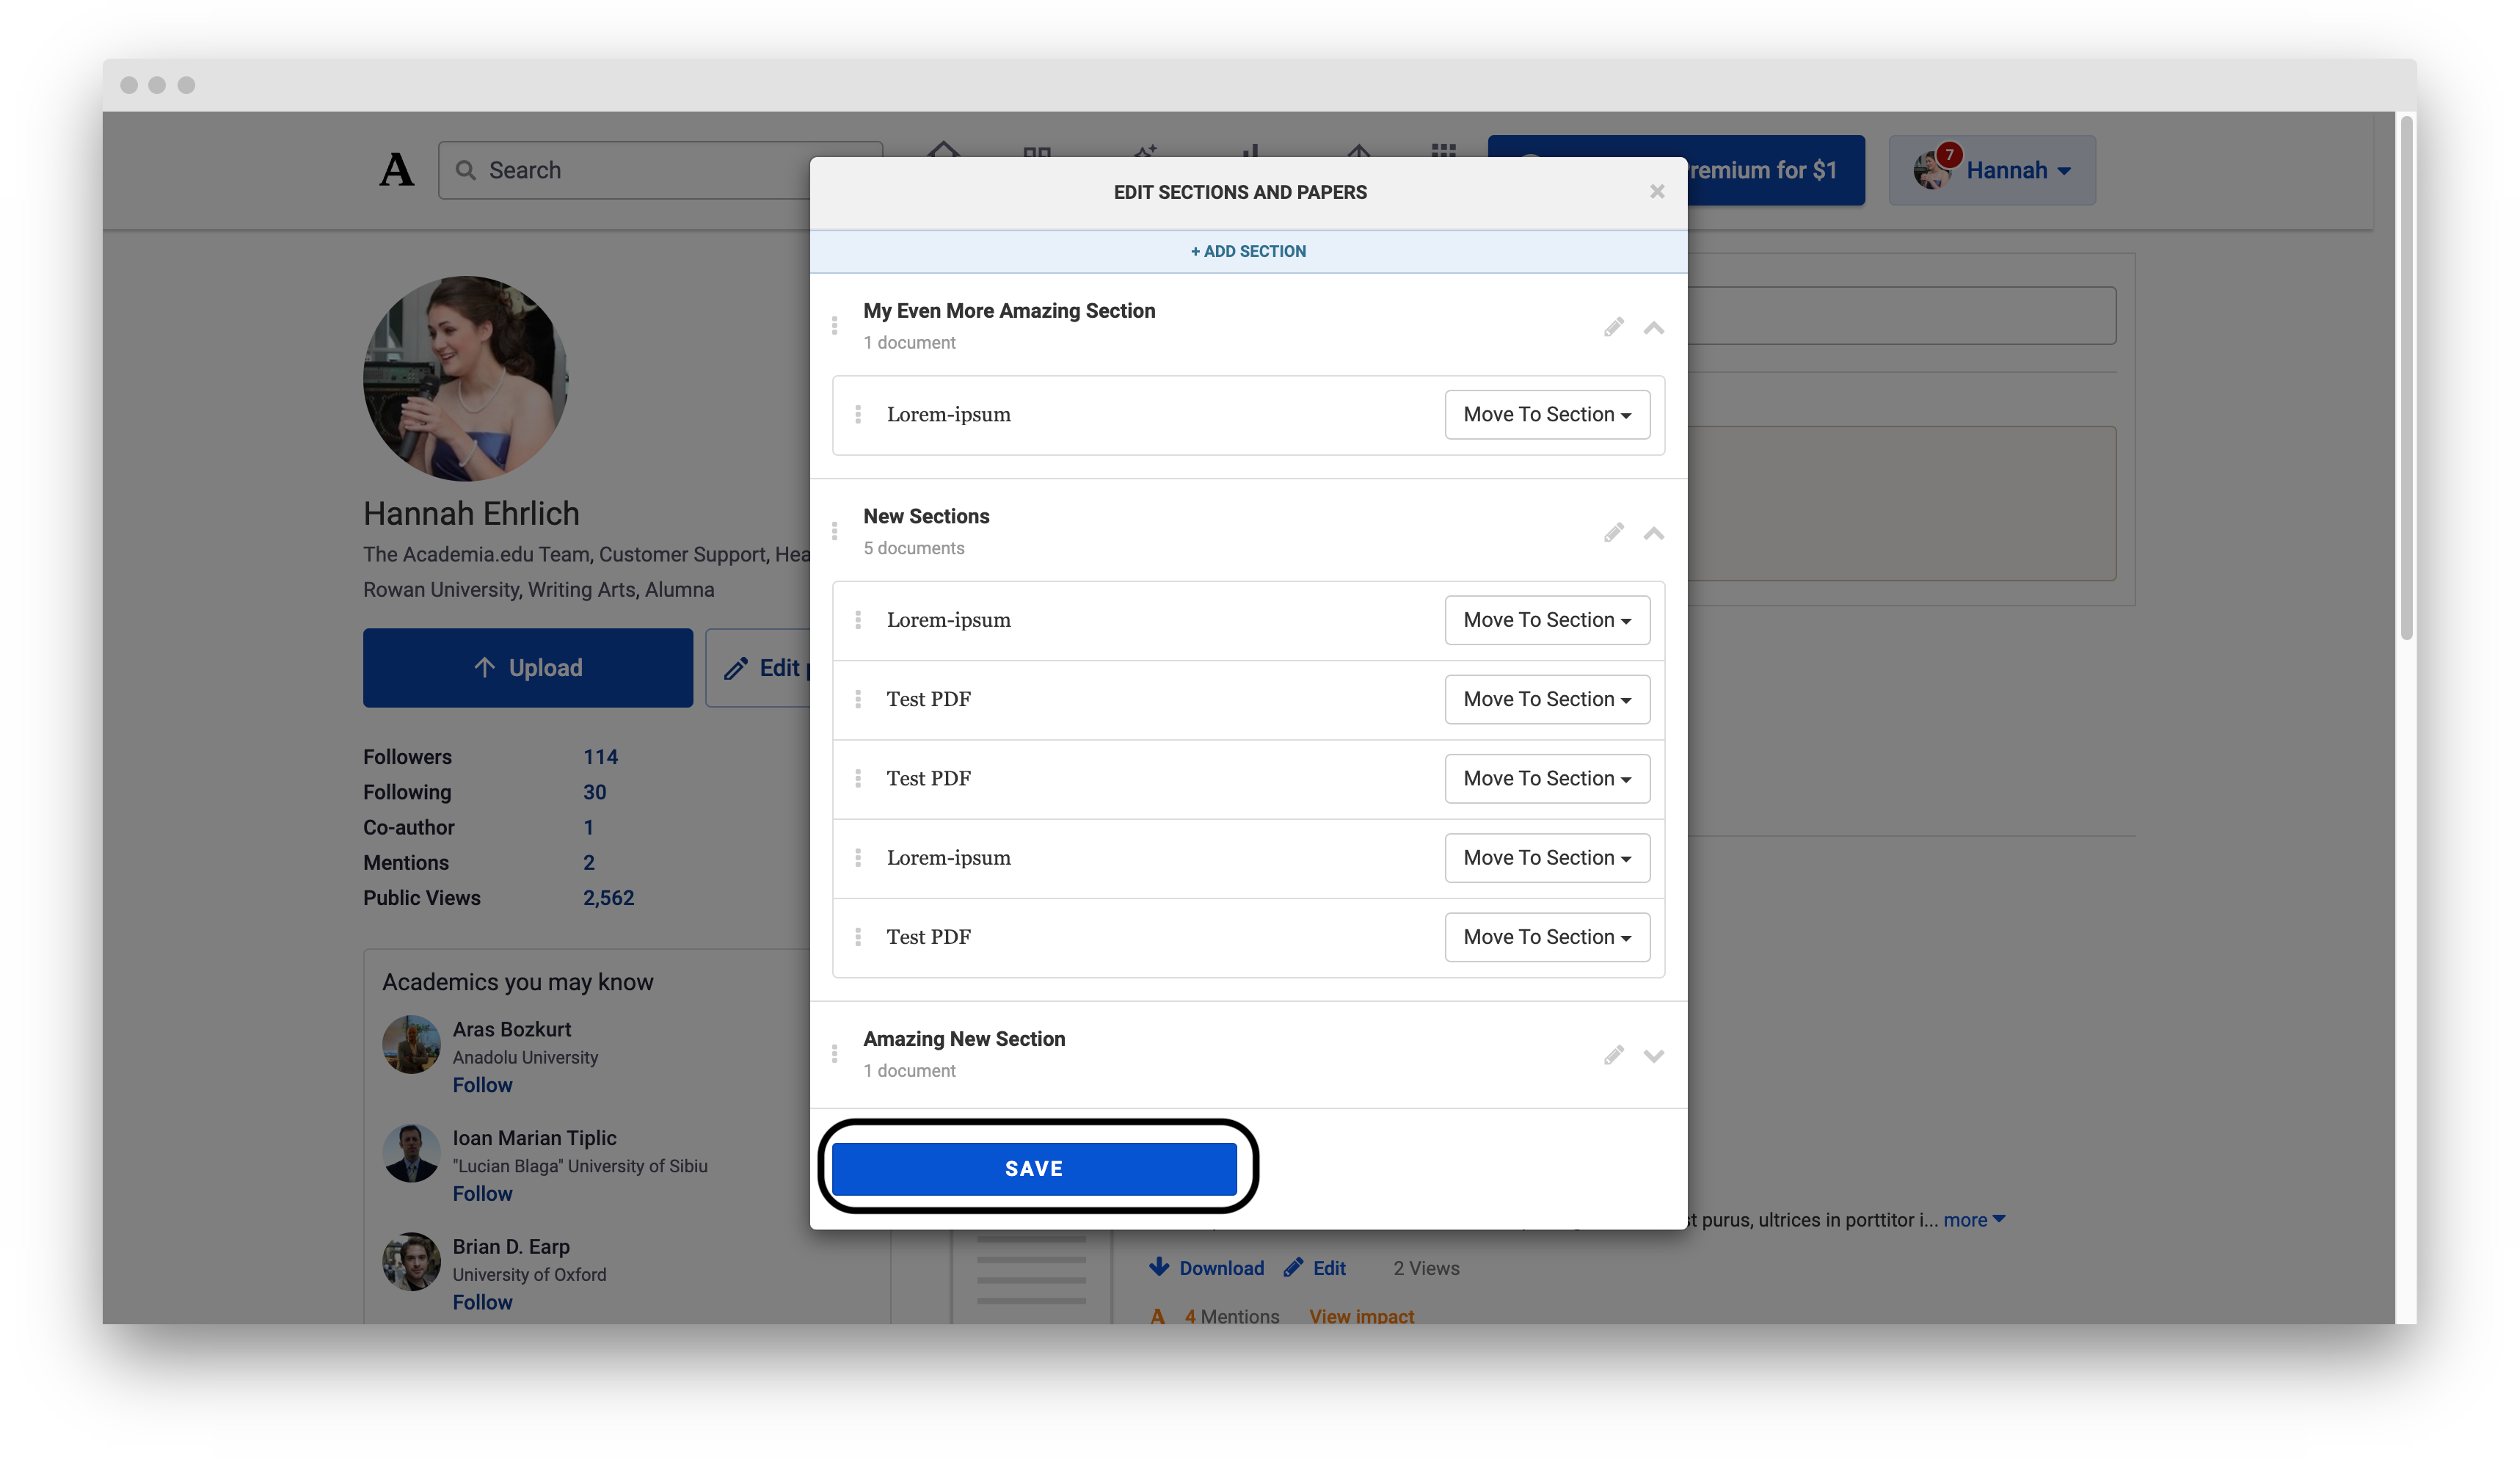Open the Co-author count 1
This screenshot has height=1471, width=2520.
(x=589, y=827)
